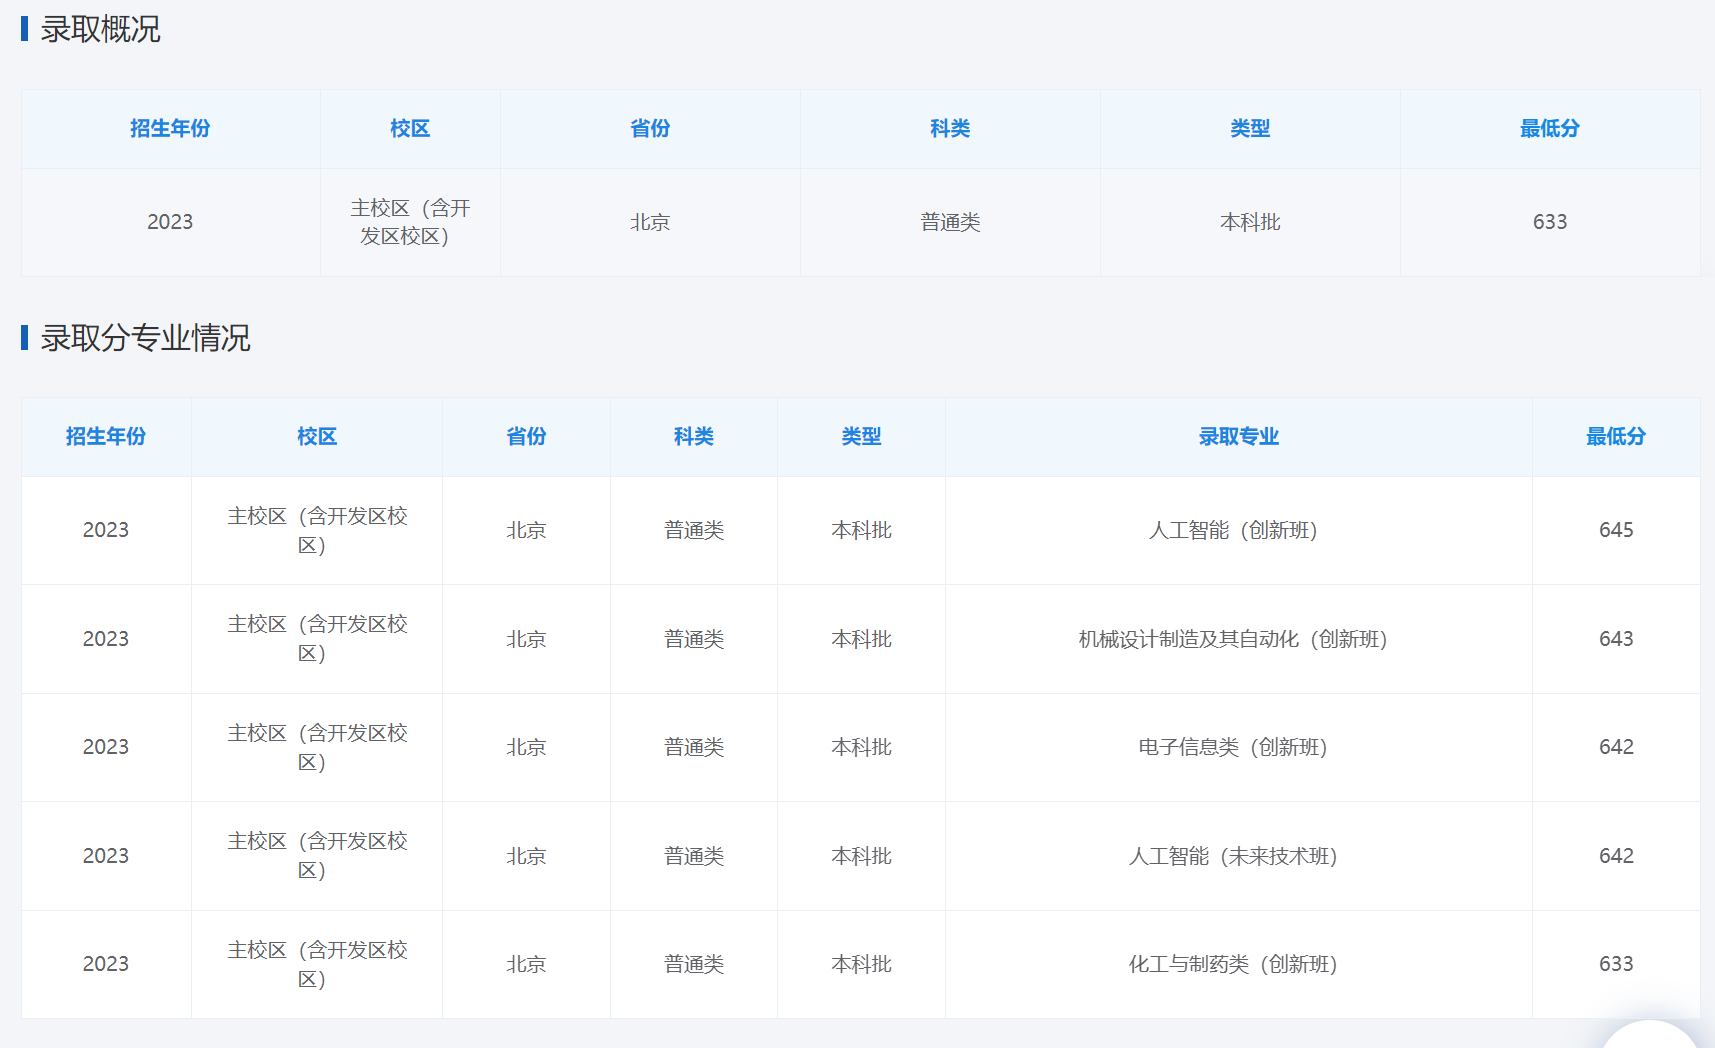Click the 录取分专业情况 section heading

pos(145,338)
